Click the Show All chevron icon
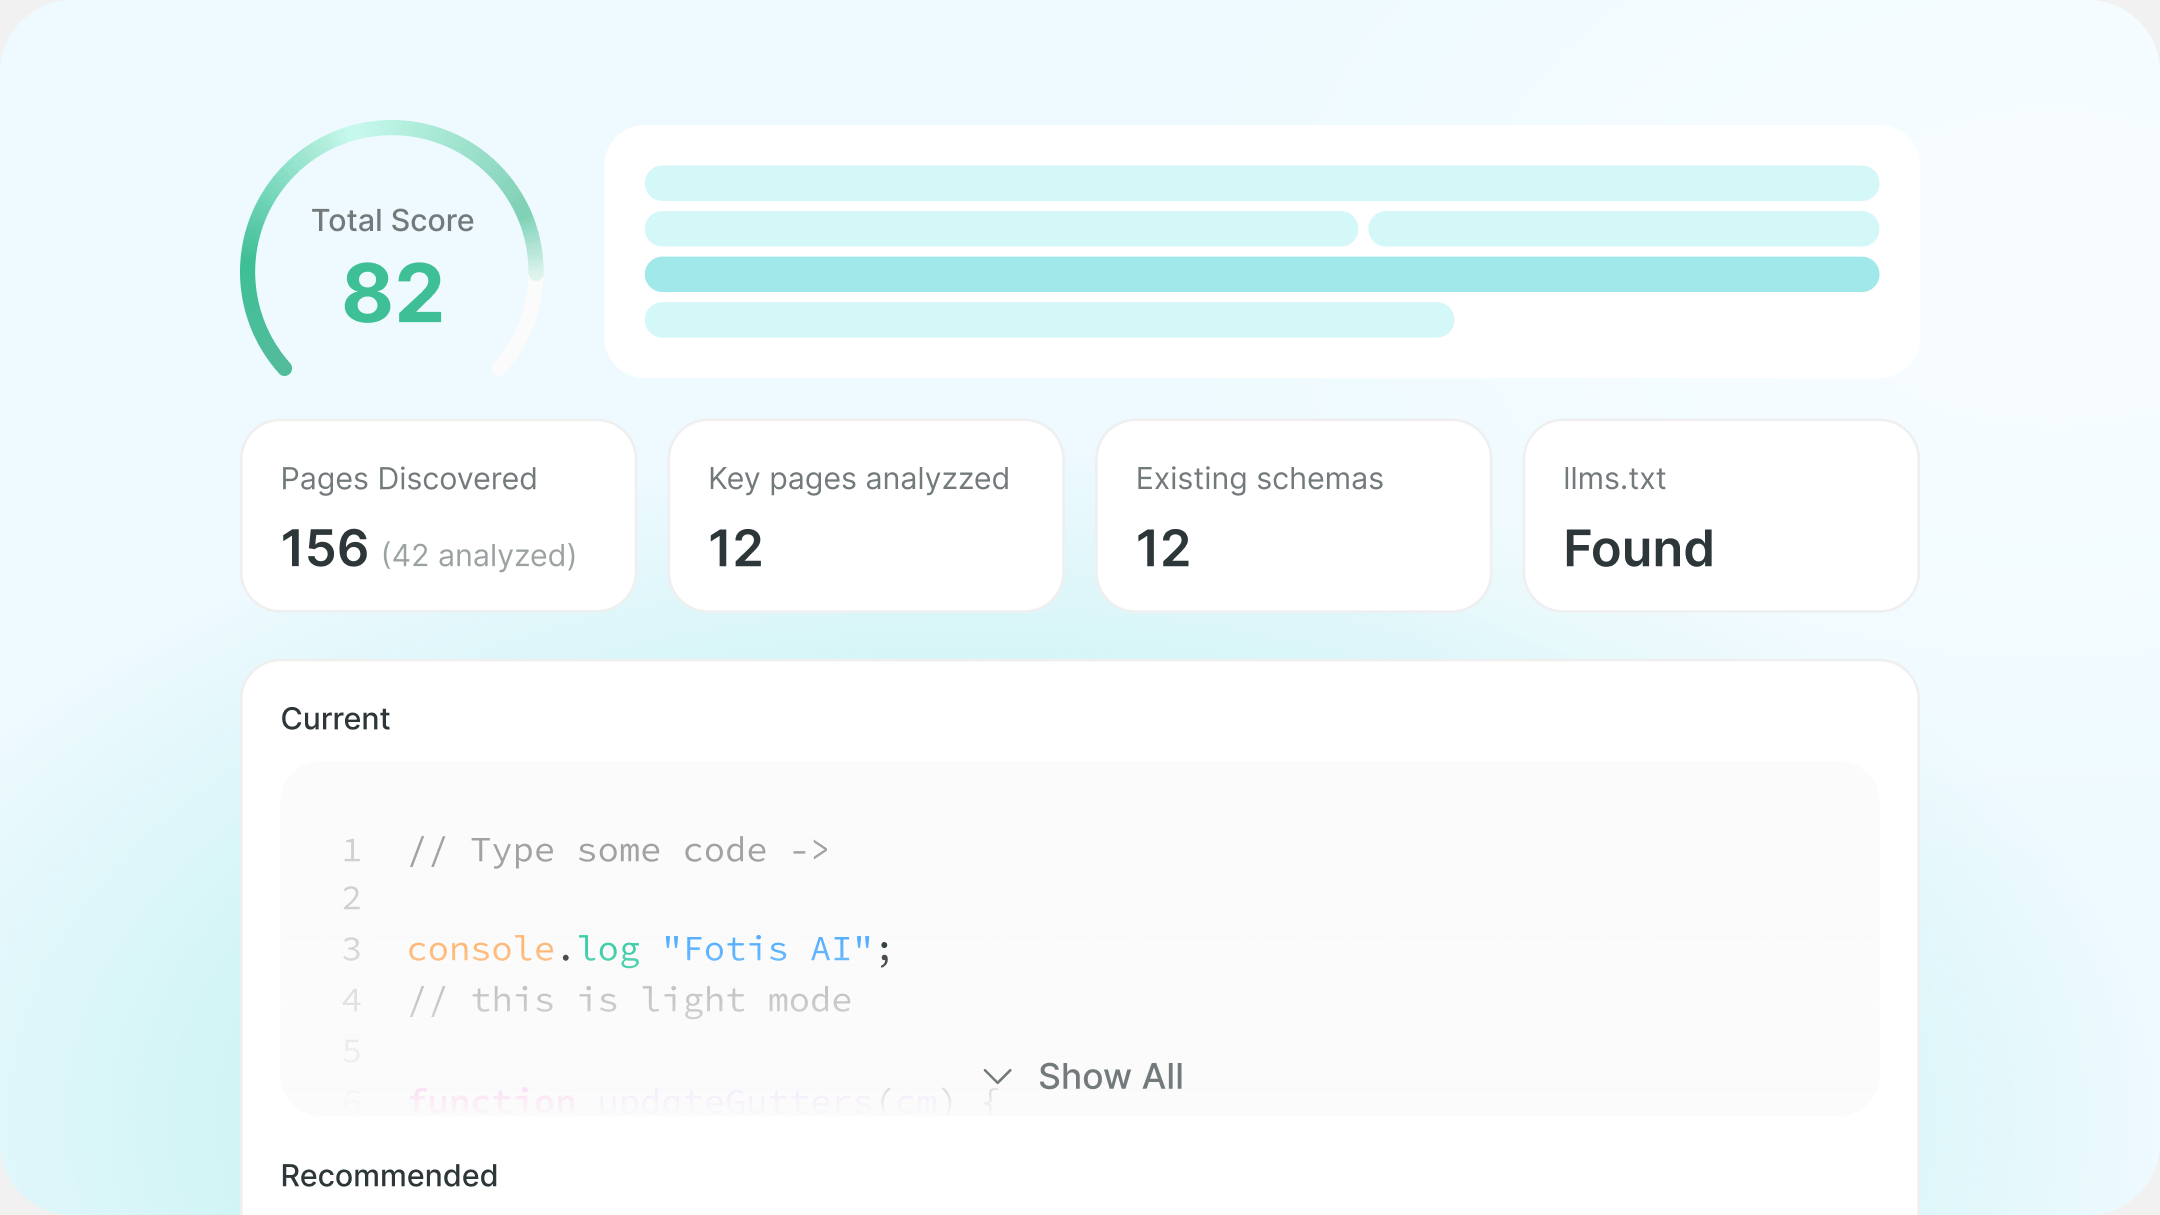The height and width of the screenshot is (1215, 2160). tap(997, 1077)
